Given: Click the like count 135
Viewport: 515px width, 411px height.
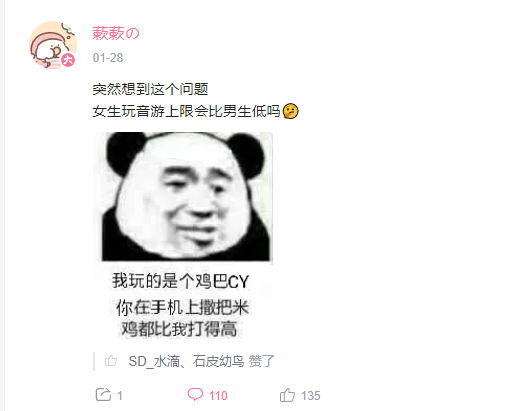Looking at the screenshot, I should click(311, 396).
